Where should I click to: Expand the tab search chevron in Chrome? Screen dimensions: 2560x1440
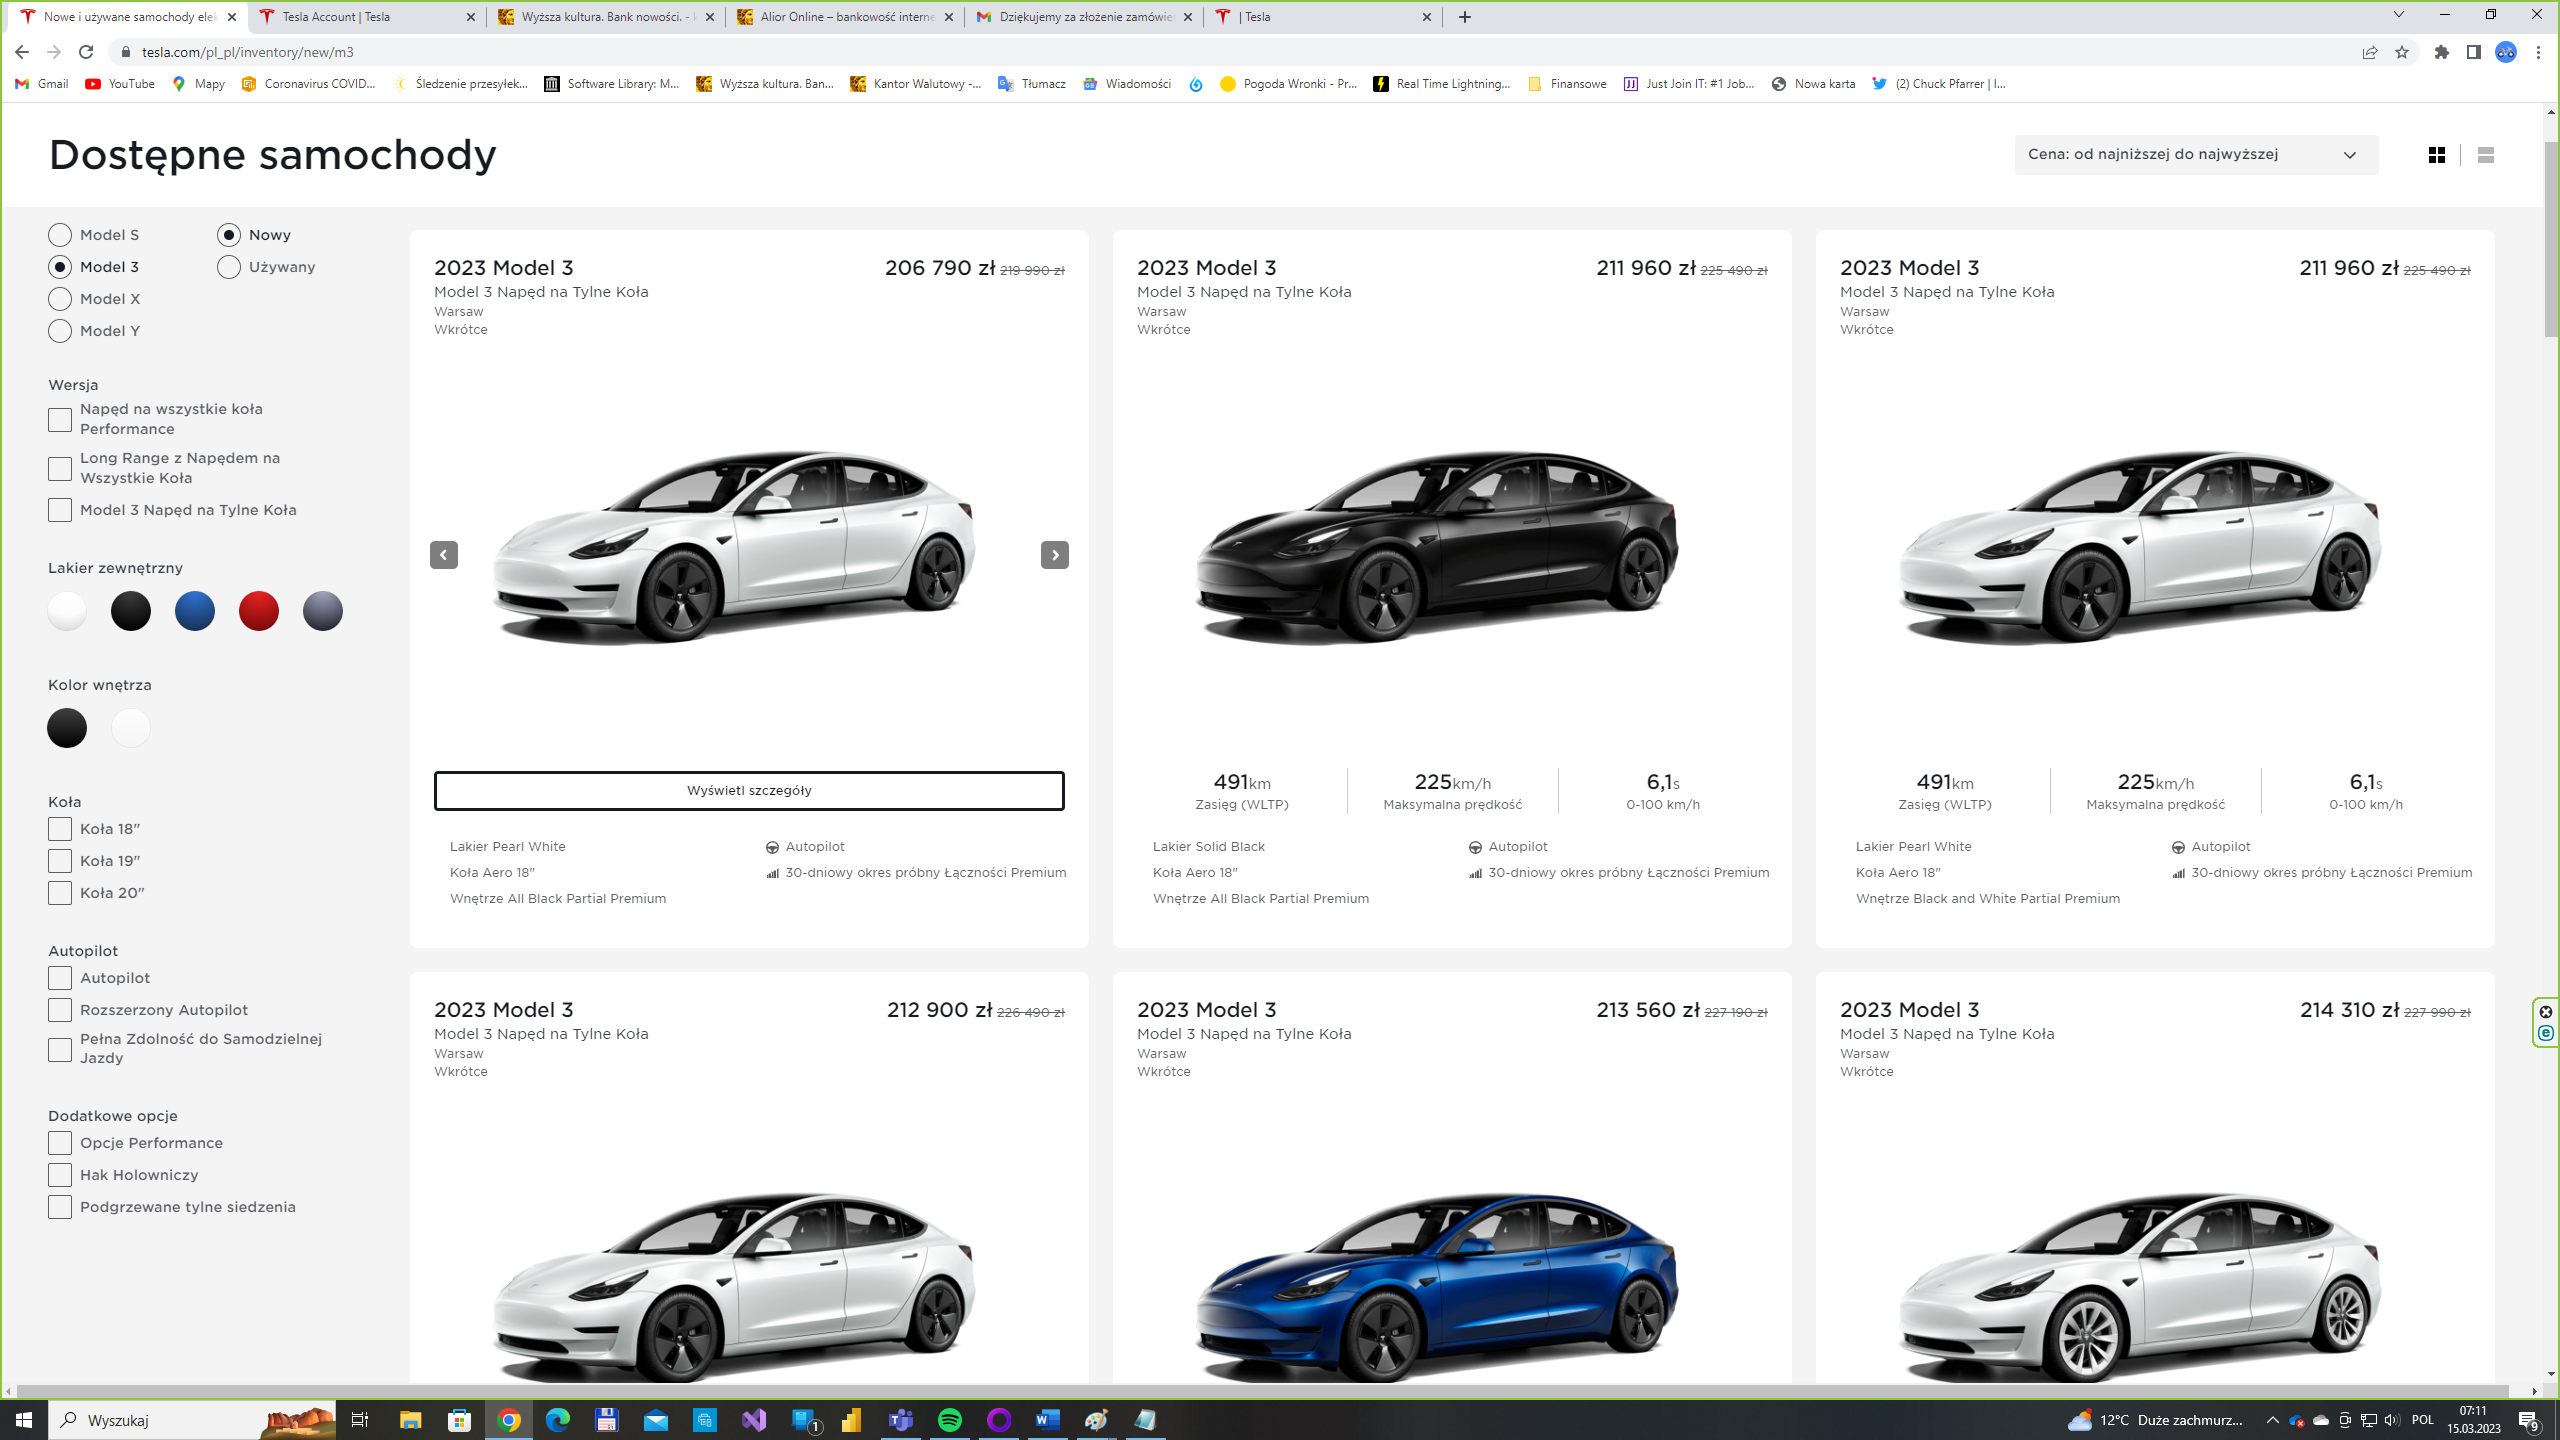coord(2398,15)
